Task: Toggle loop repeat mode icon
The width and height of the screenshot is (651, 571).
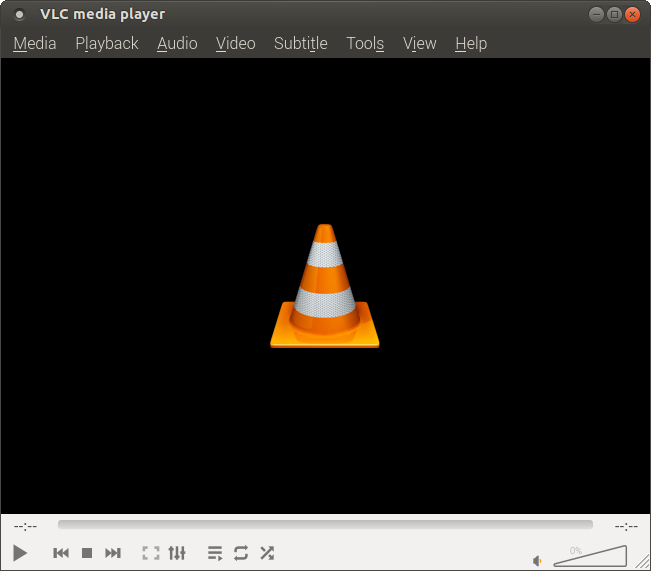Action: point(241,553)
